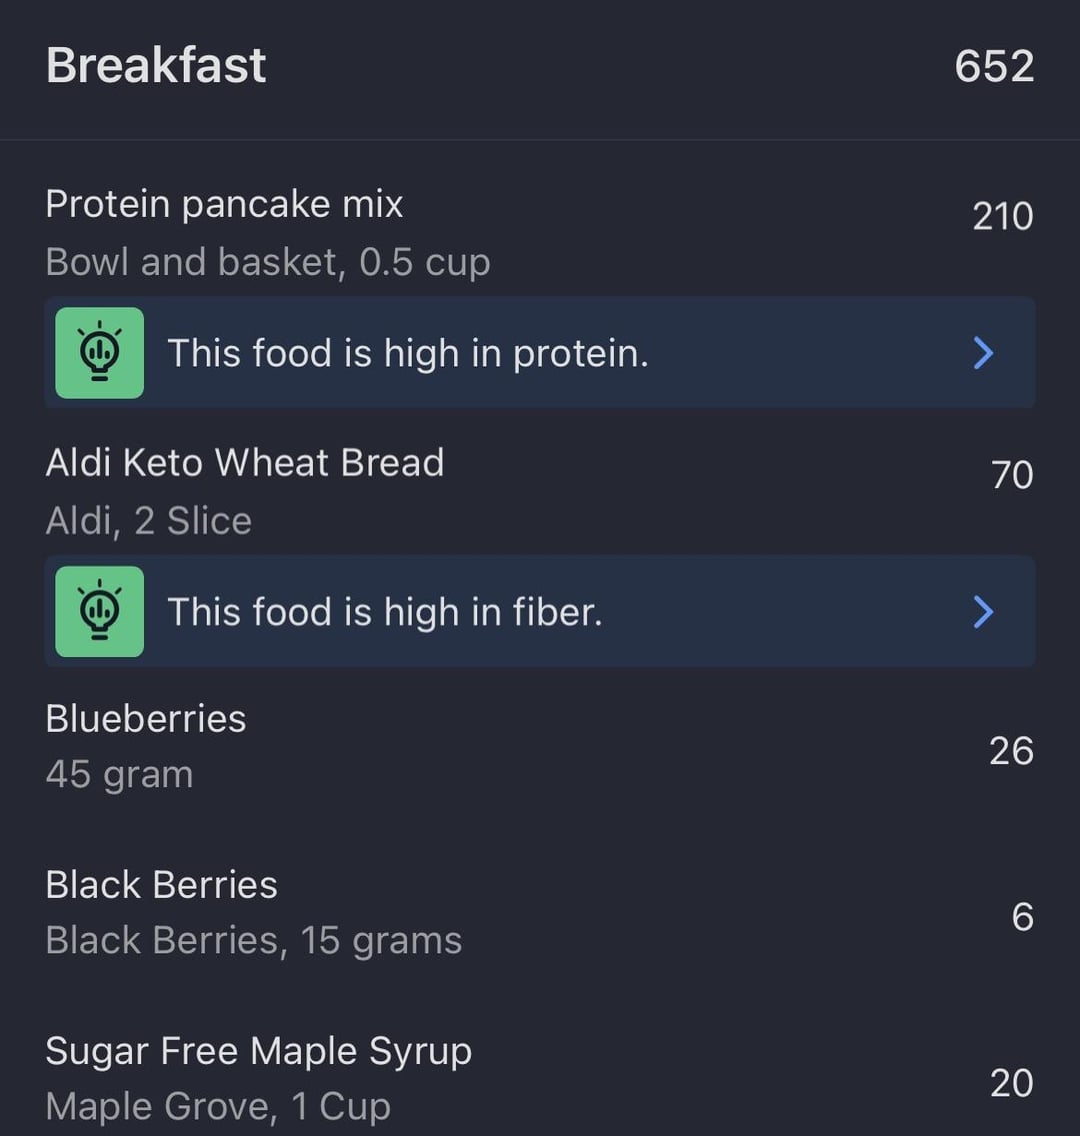This screenshot has width=1080, height=1136.
Task: Open the Blueberries food entry
Action: pyautogui.click(x=540, y=747)
